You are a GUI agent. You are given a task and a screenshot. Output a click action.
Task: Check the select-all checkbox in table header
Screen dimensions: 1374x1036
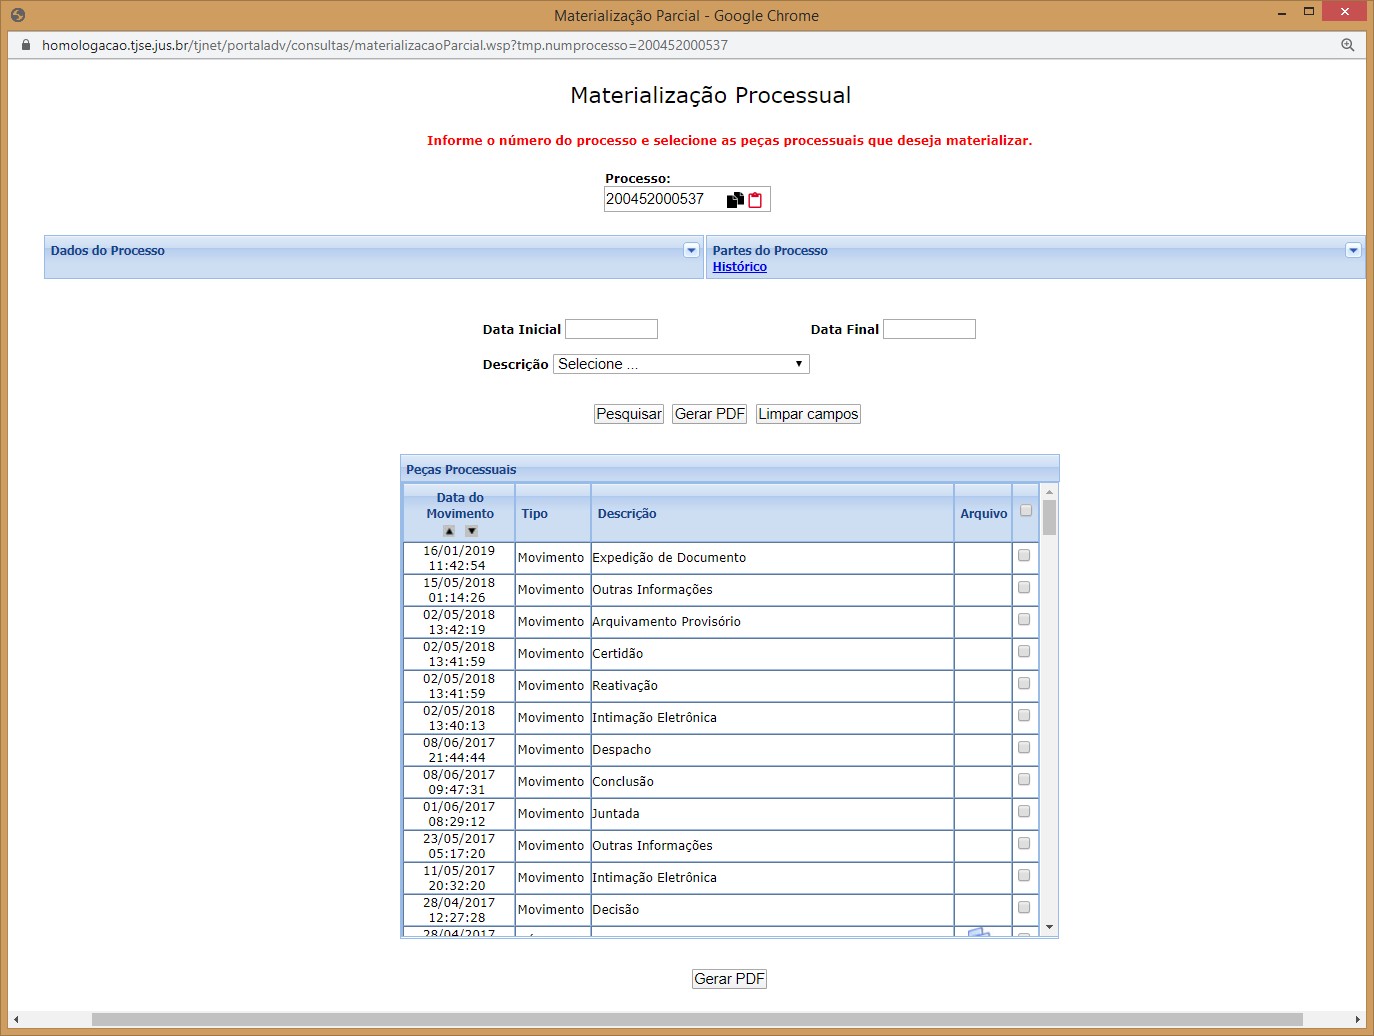[x=1025, y=511]
